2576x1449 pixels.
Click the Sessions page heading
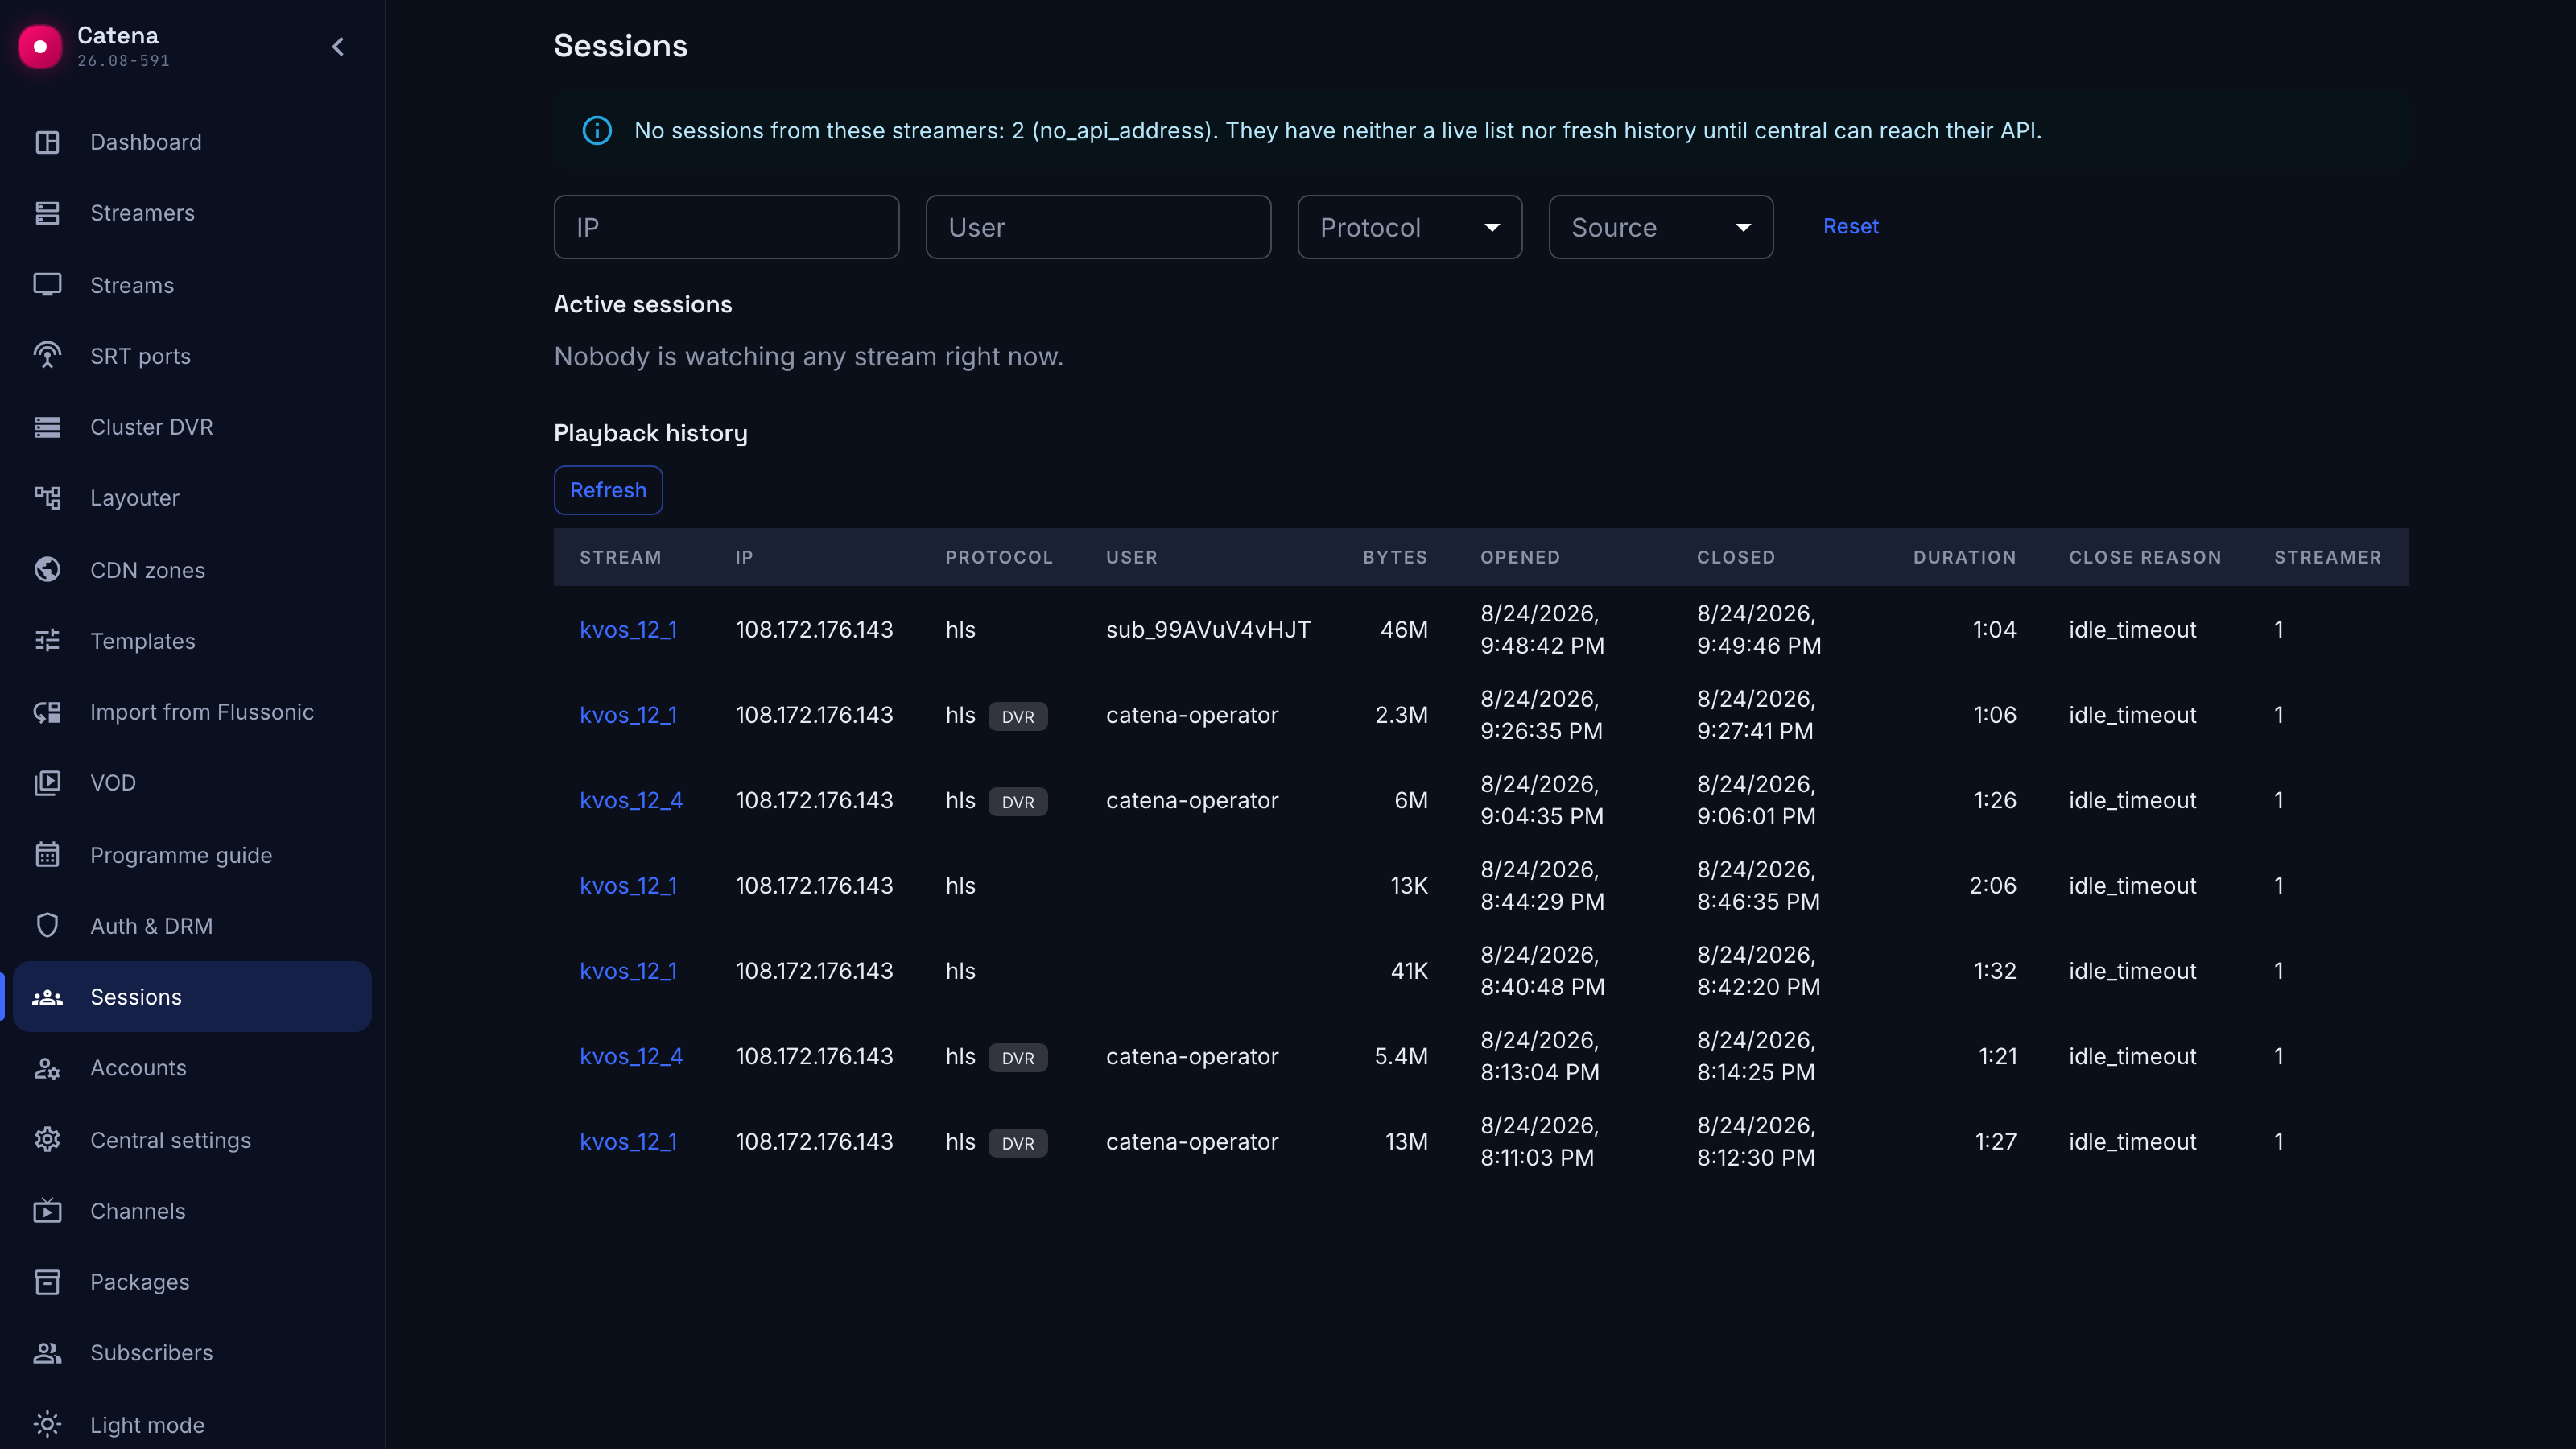[x=620, y=46]
